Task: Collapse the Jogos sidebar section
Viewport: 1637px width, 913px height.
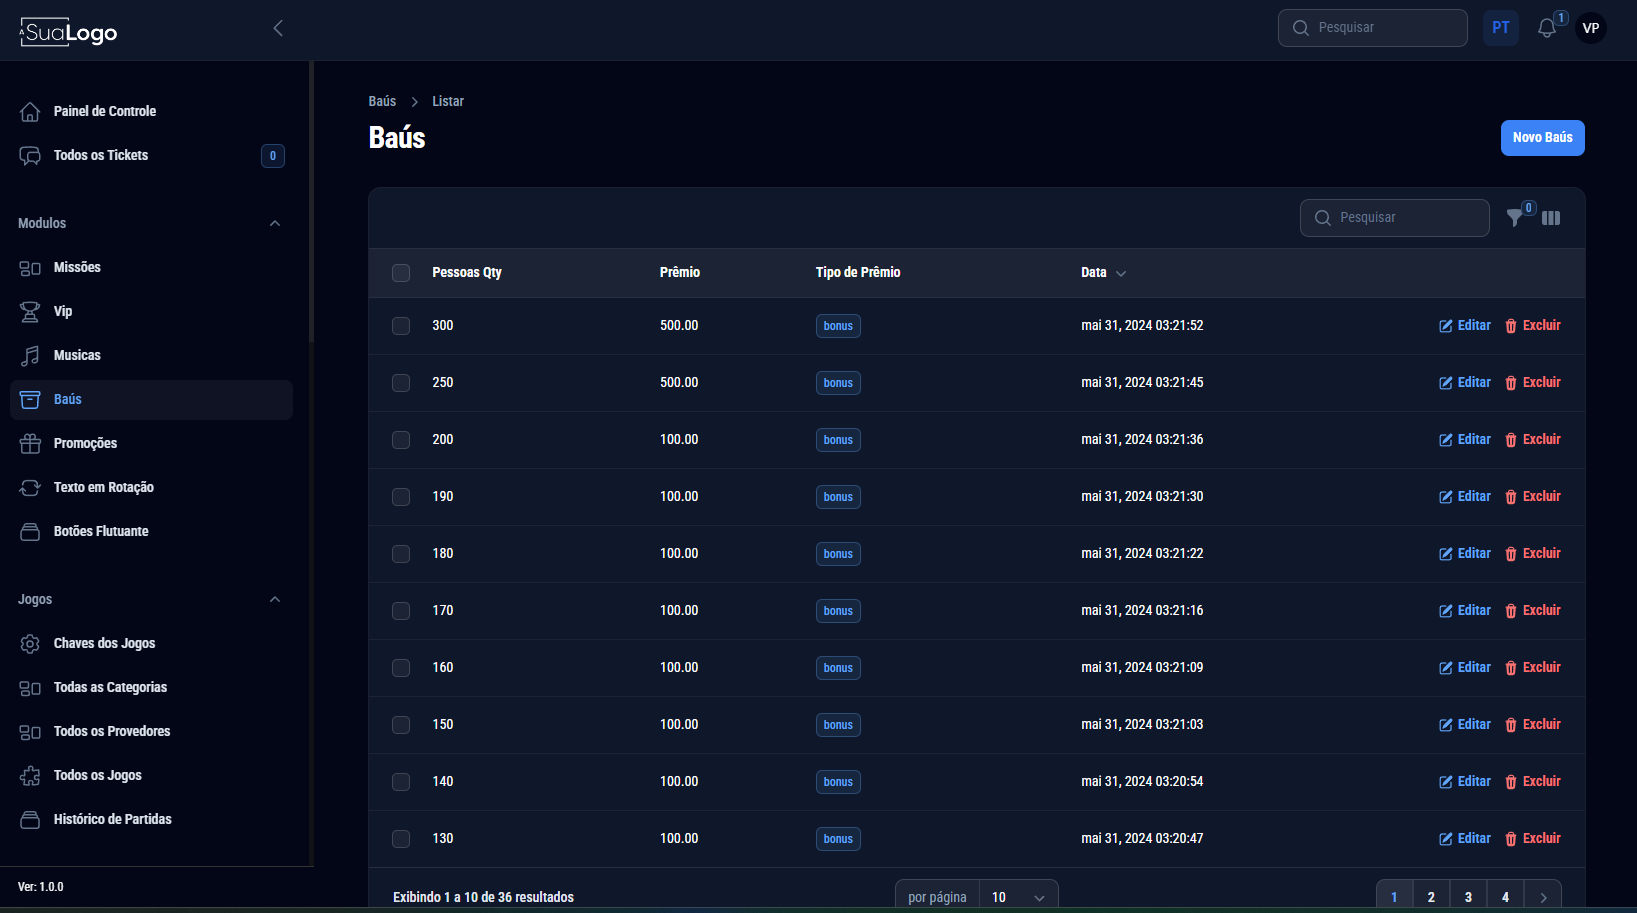Action: click(x=275, y=599)
